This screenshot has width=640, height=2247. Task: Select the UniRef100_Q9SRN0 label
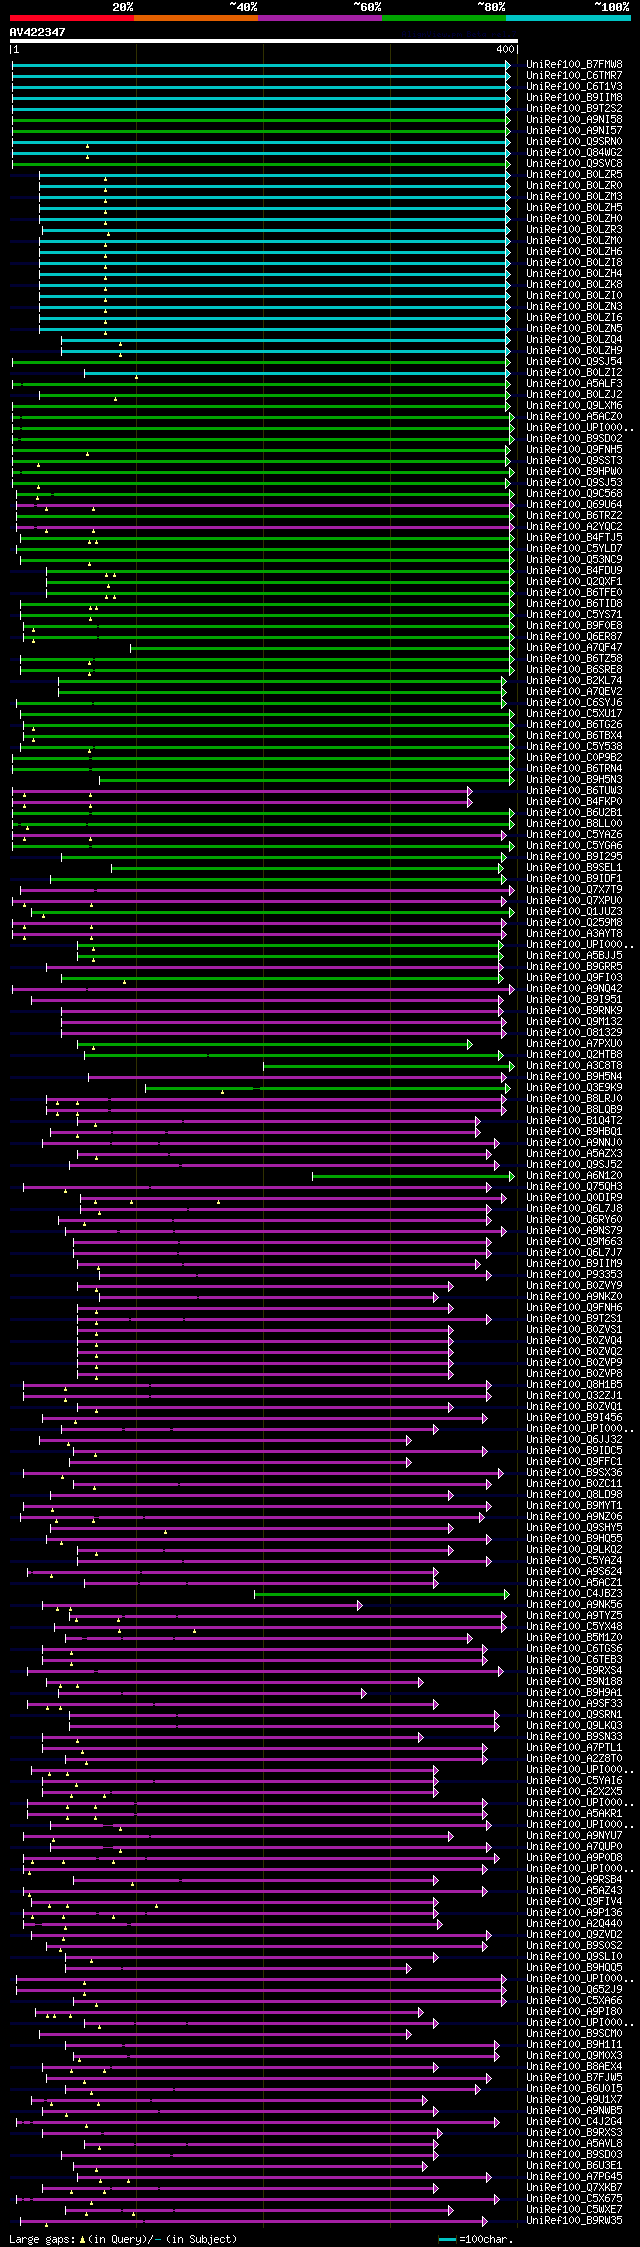click(x=574, y=141)
